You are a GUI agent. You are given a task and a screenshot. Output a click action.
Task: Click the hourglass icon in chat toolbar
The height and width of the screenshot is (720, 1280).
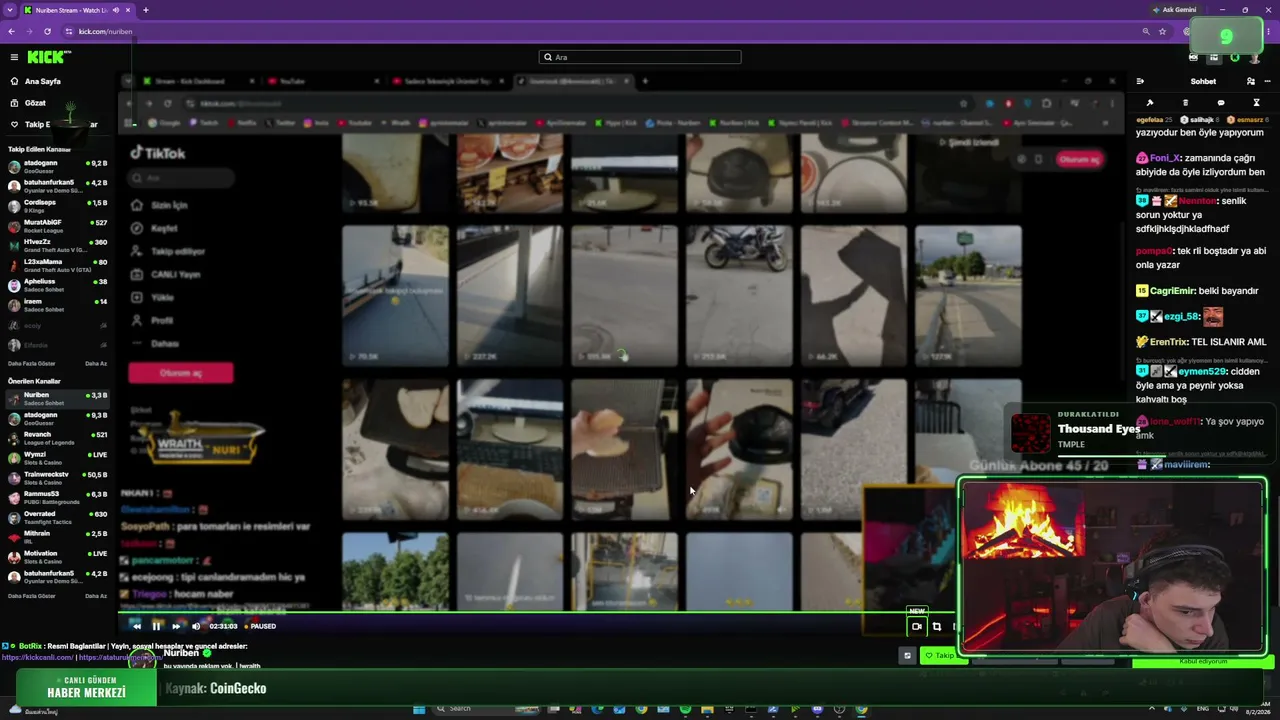click(1256, 103)
